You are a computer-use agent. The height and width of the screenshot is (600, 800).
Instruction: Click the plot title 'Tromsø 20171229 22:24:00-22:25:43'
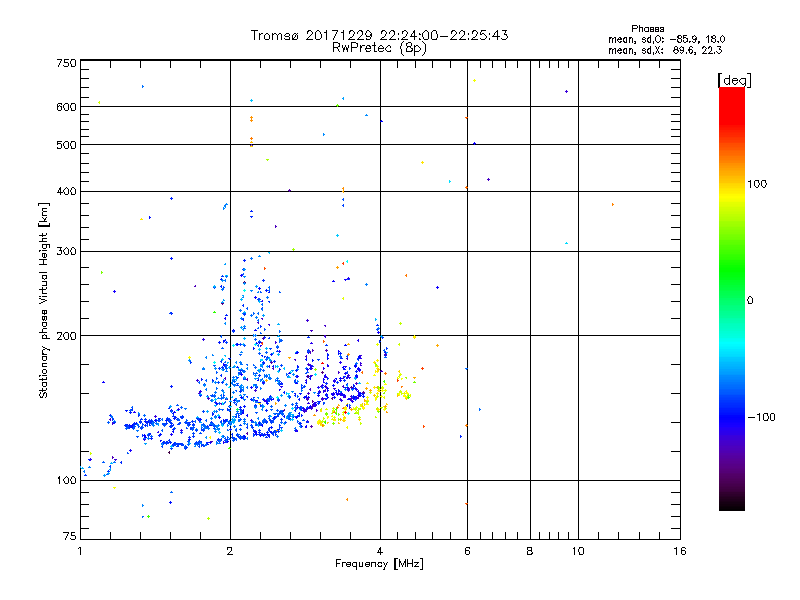[x=379, y=35]
